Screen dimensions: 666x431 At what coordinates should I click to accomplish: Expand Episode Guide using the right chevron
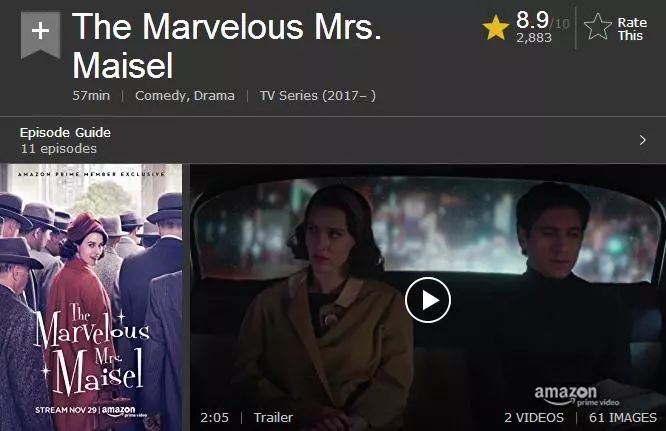point(643,140)
